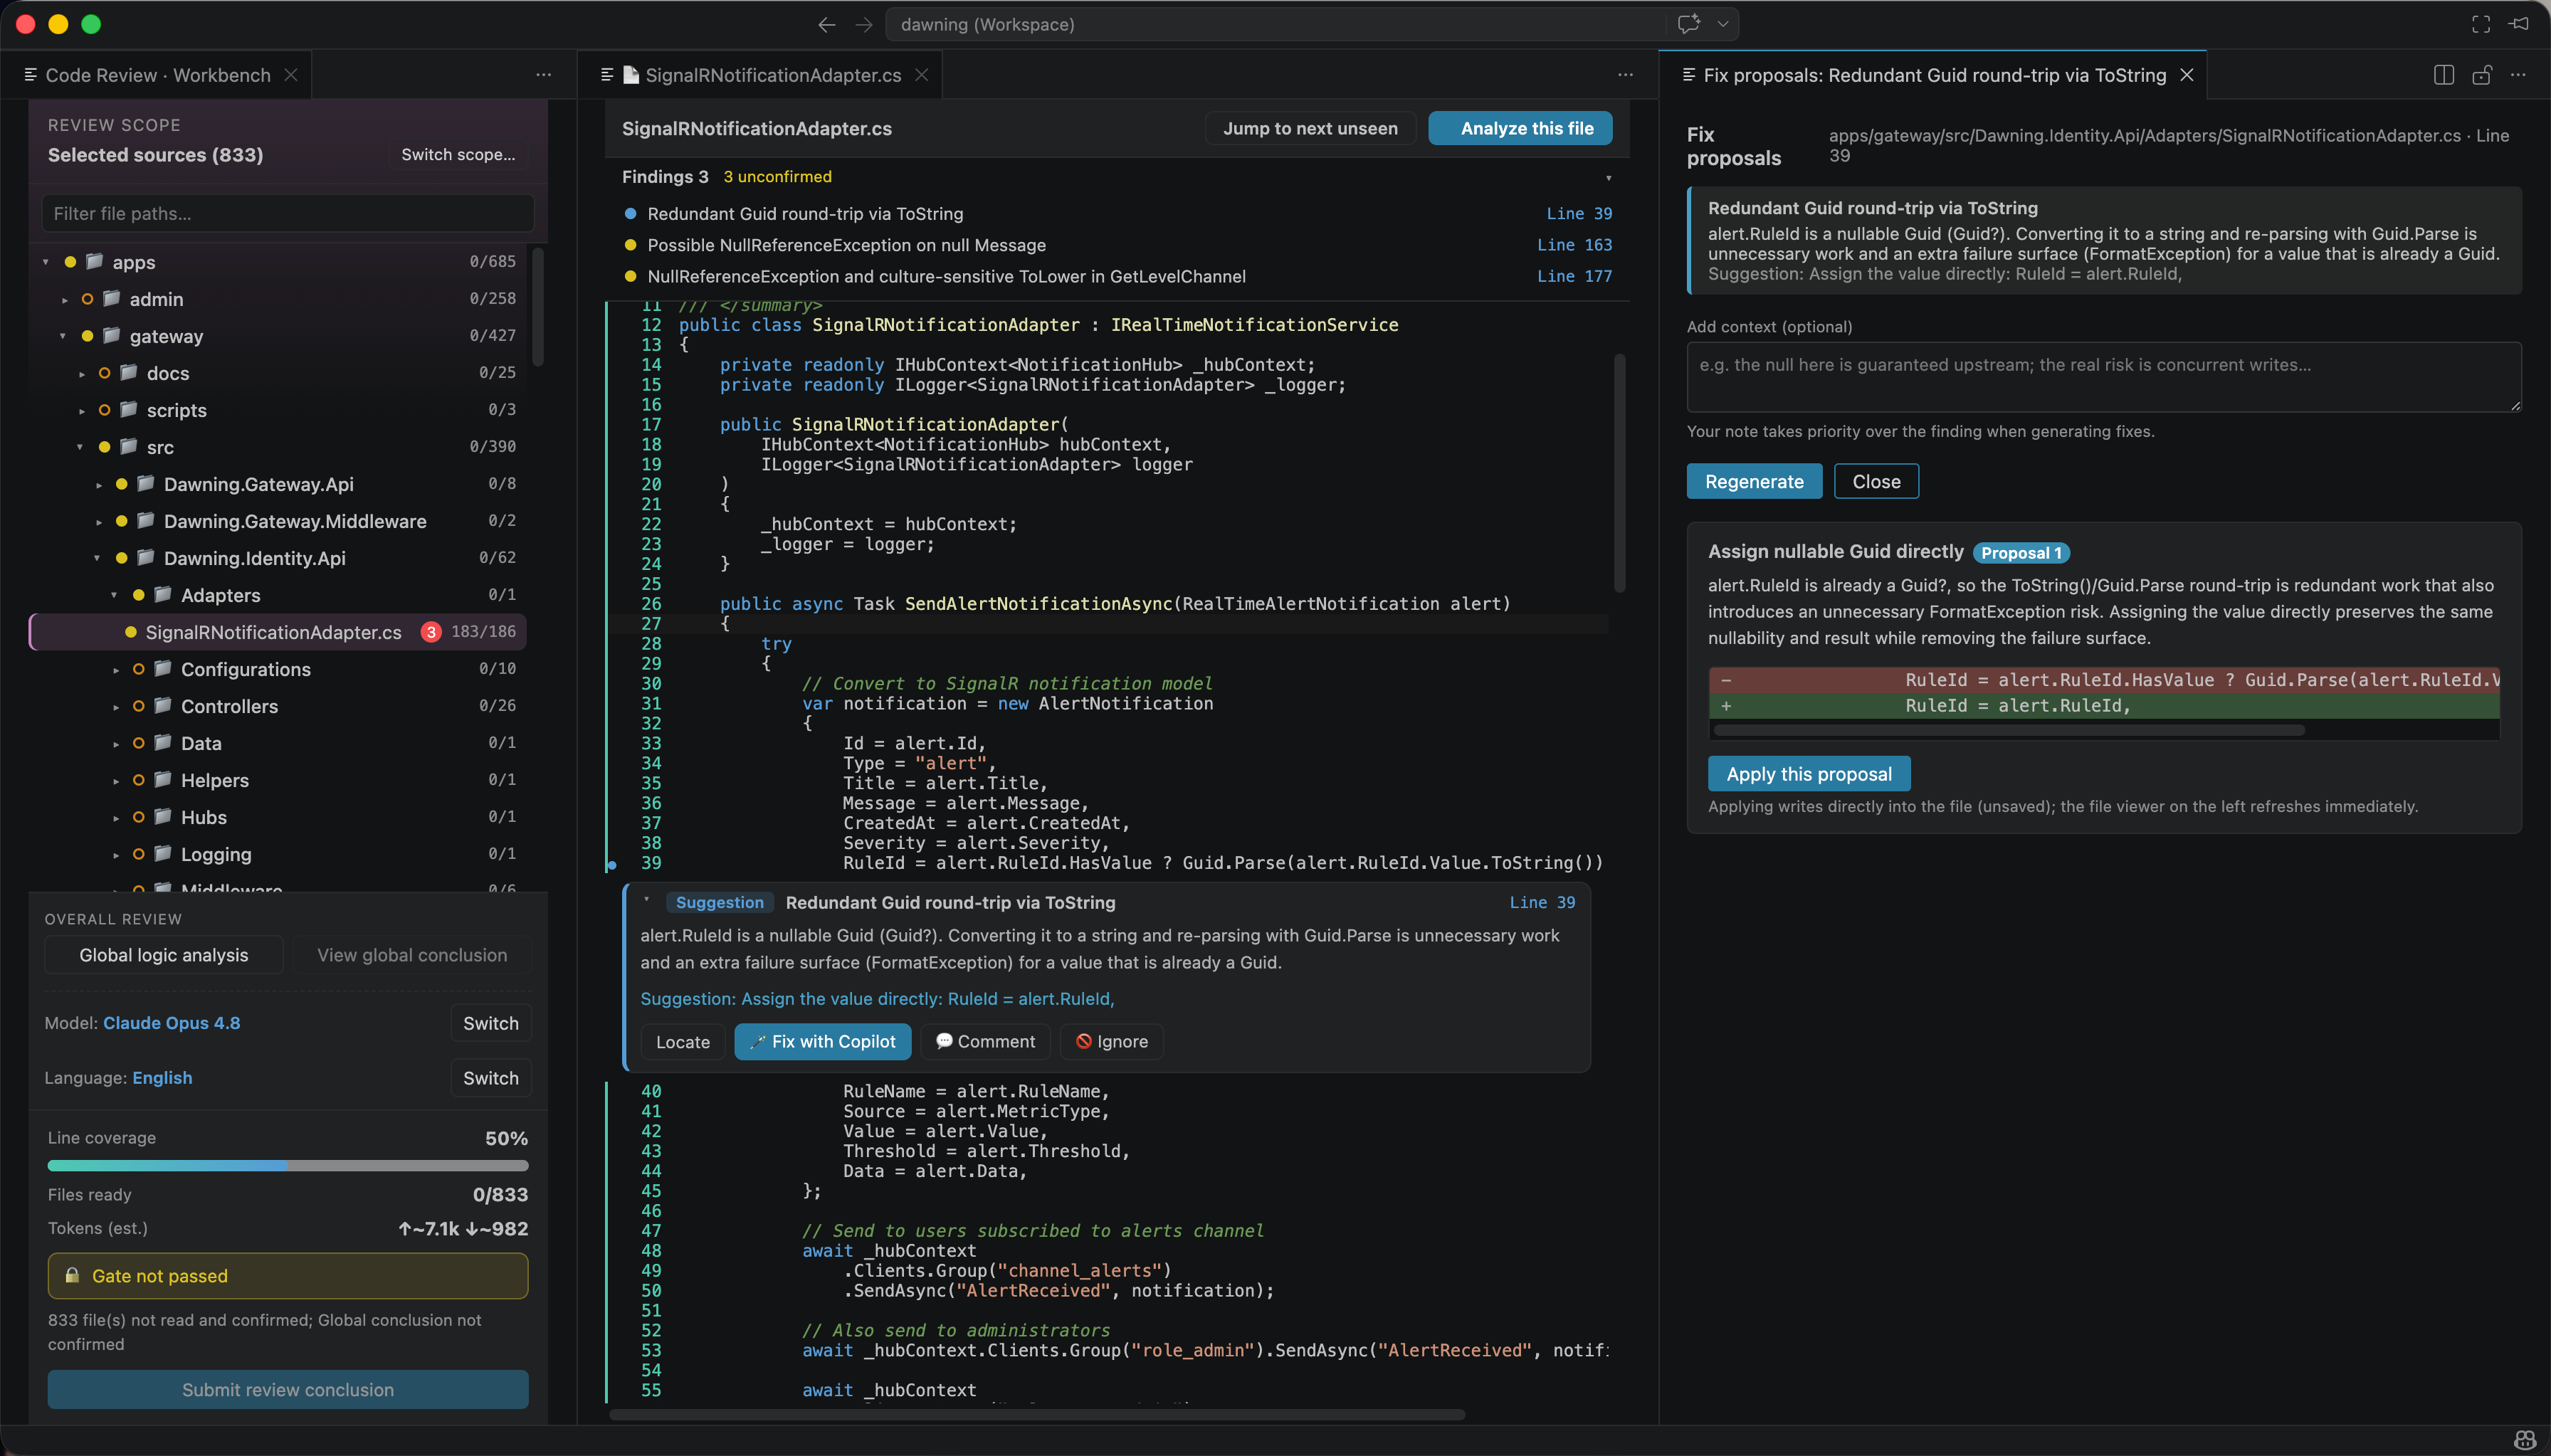Ignore the Redundant Guid suggestion
The image size is (2551, 1456).
pos(1112,1041)
